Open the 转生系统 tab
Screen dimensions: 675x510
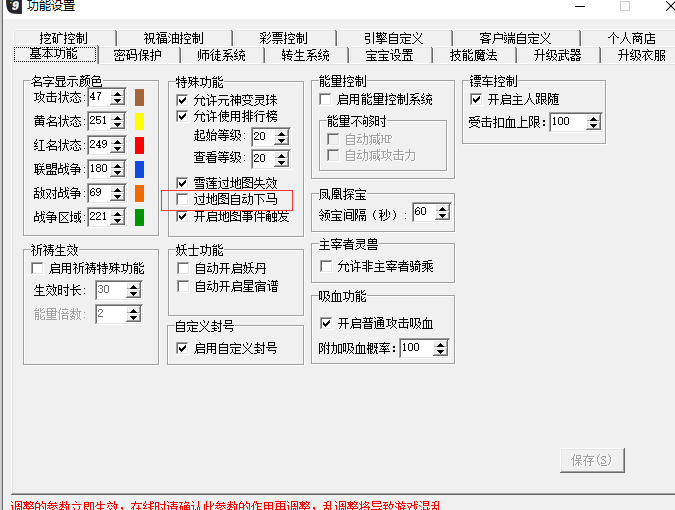306,55
